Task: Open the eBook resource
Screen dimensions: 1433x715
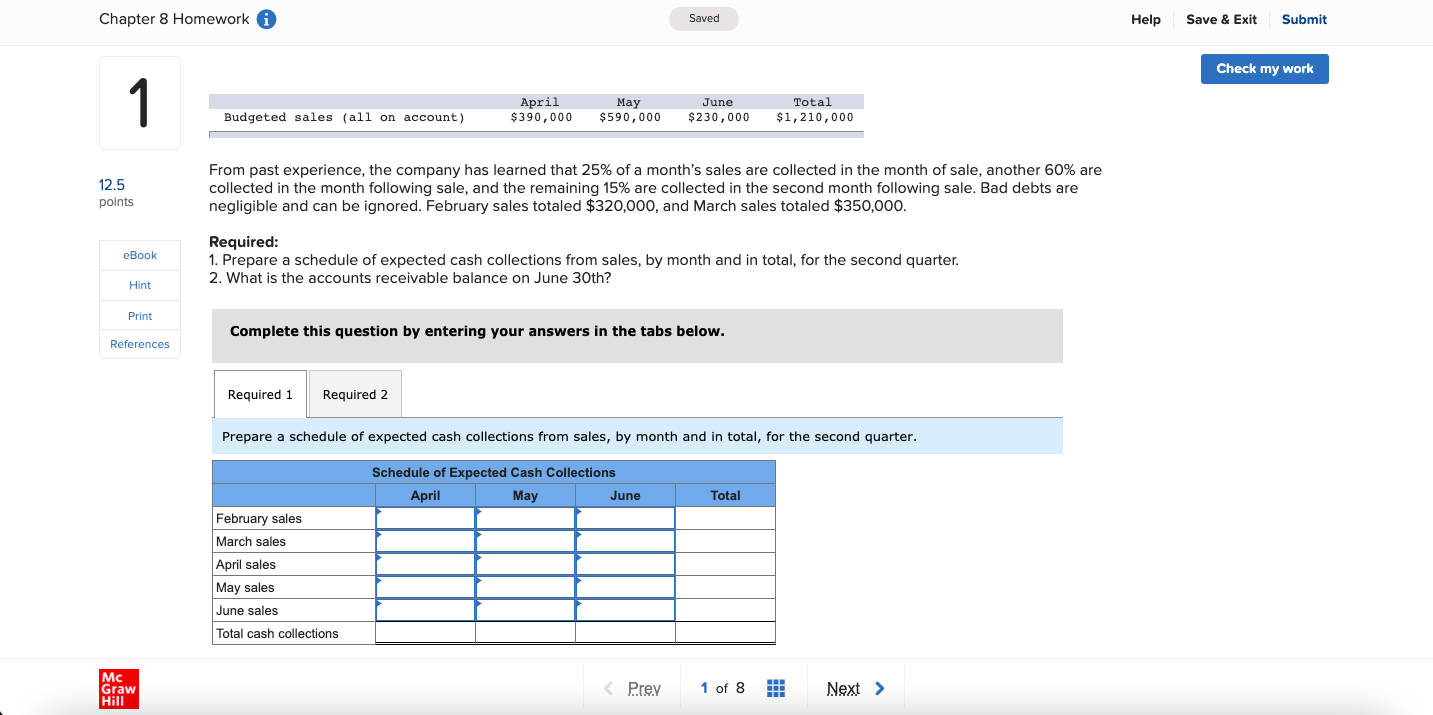Action: [139, 255]
